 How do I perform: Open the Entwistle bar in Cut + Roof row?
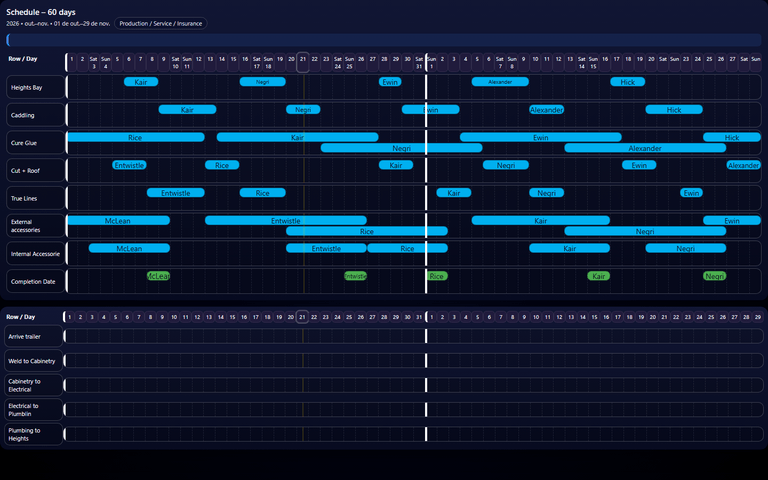(x=129, y=165)
